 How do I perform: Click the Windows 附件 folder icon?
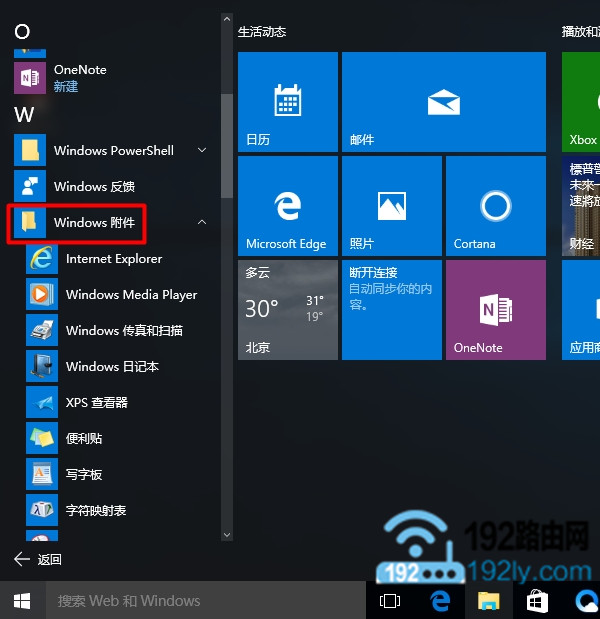[30, 222]
